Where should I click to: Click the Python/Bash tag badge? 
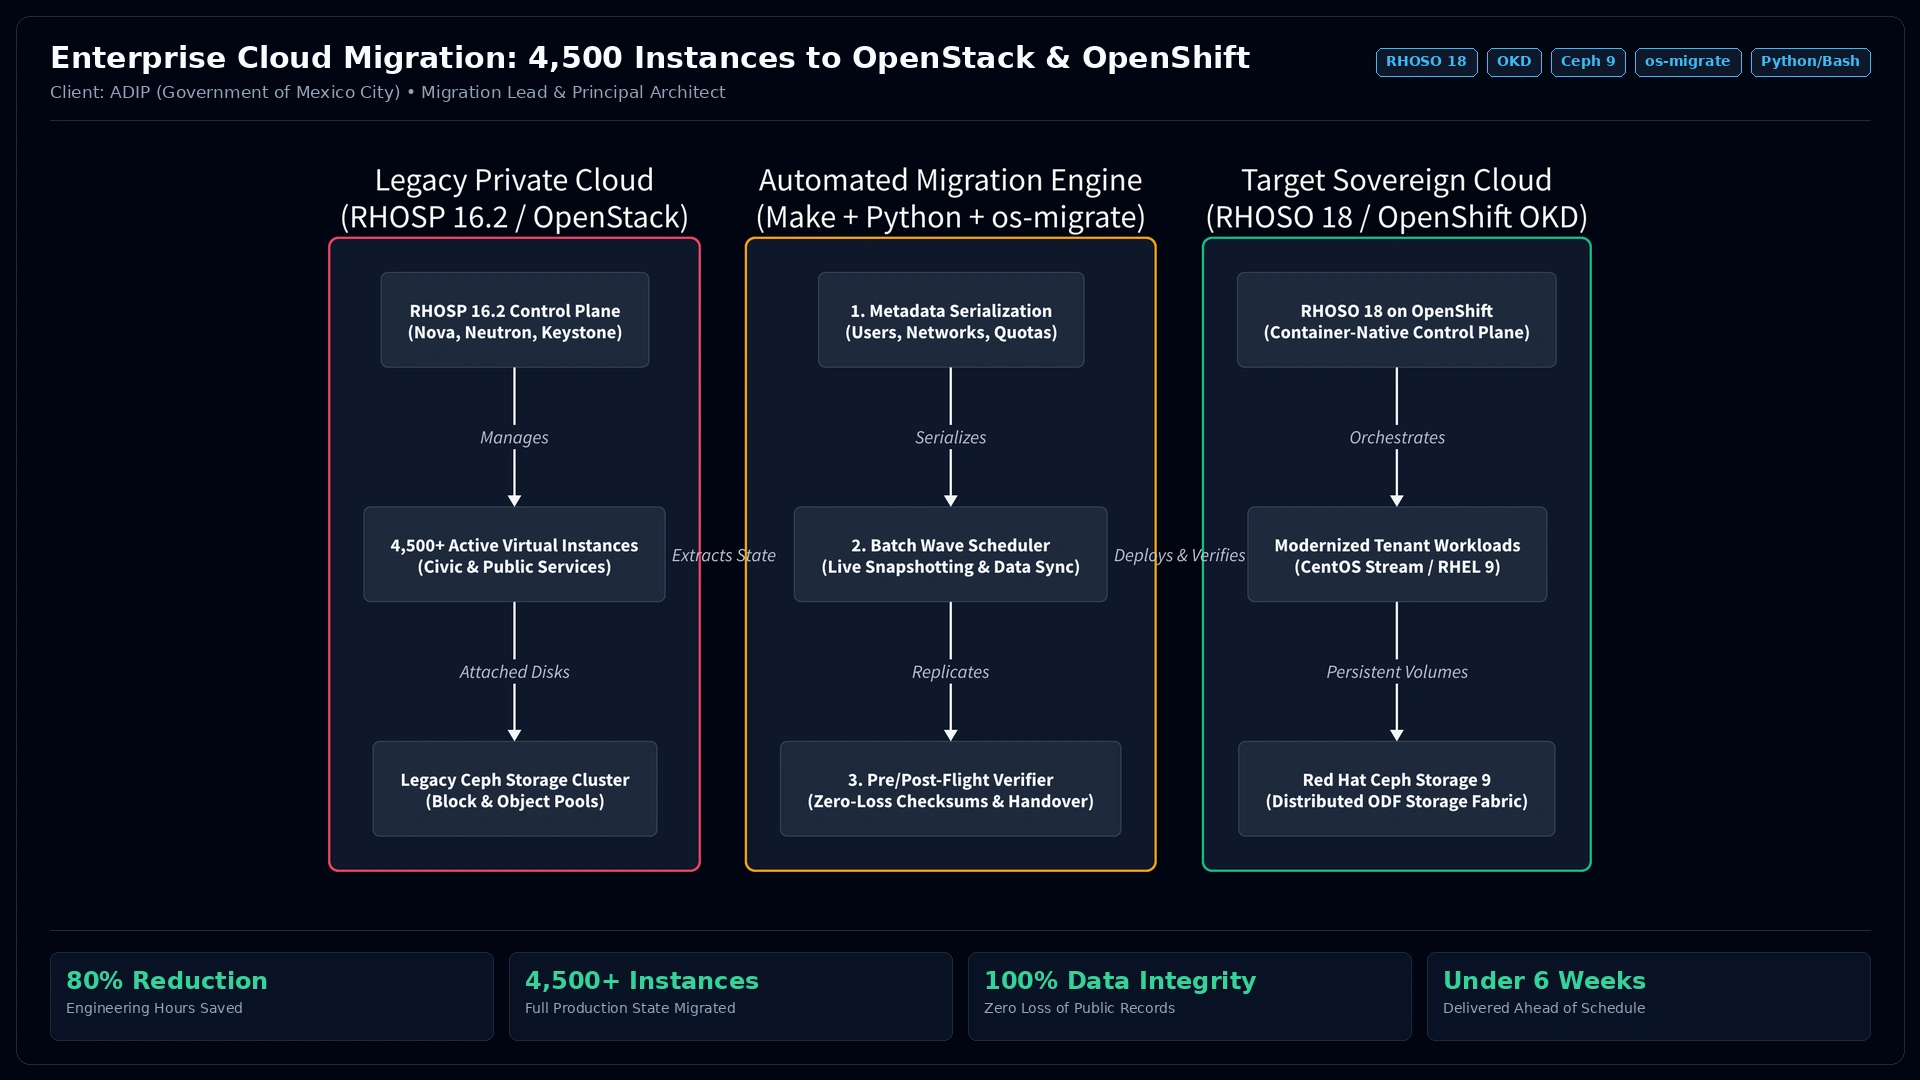pyautogui.click(x=1810, y=62)
